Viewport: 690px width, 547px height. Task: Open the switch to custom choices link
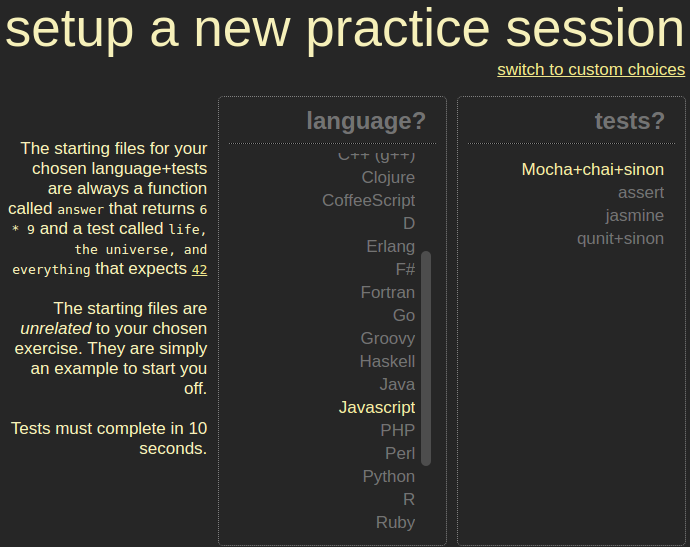coord(590,70)
